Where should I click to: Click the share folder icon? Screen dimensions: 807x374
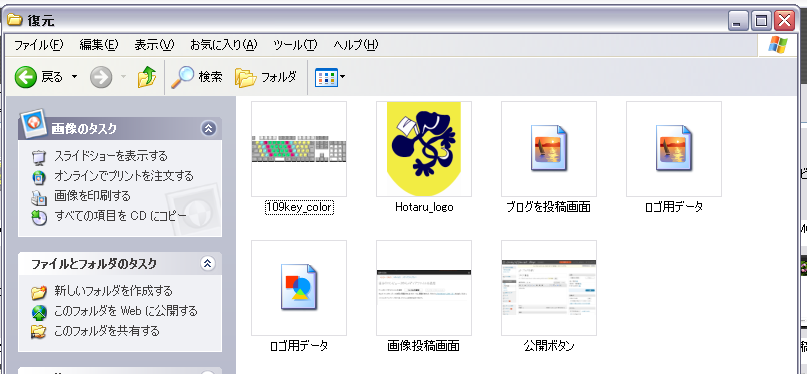click(39, 331)
